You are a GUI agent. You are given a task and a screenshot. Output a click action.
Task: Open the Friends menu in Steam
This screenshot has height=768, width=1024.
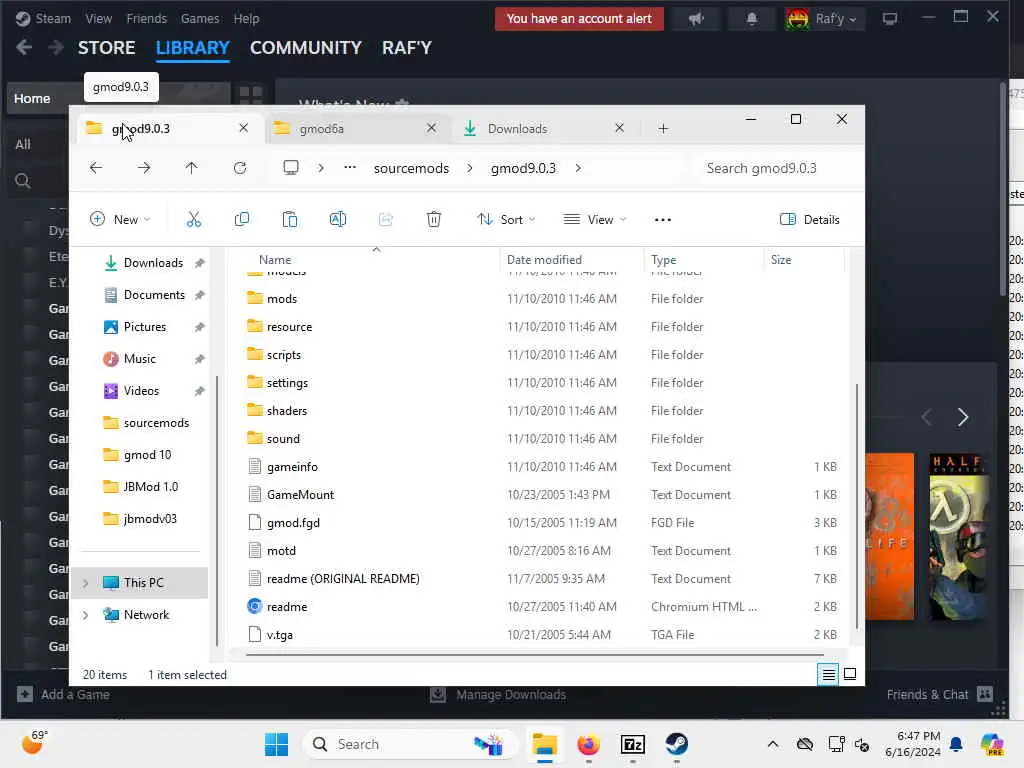pos(146,19)
